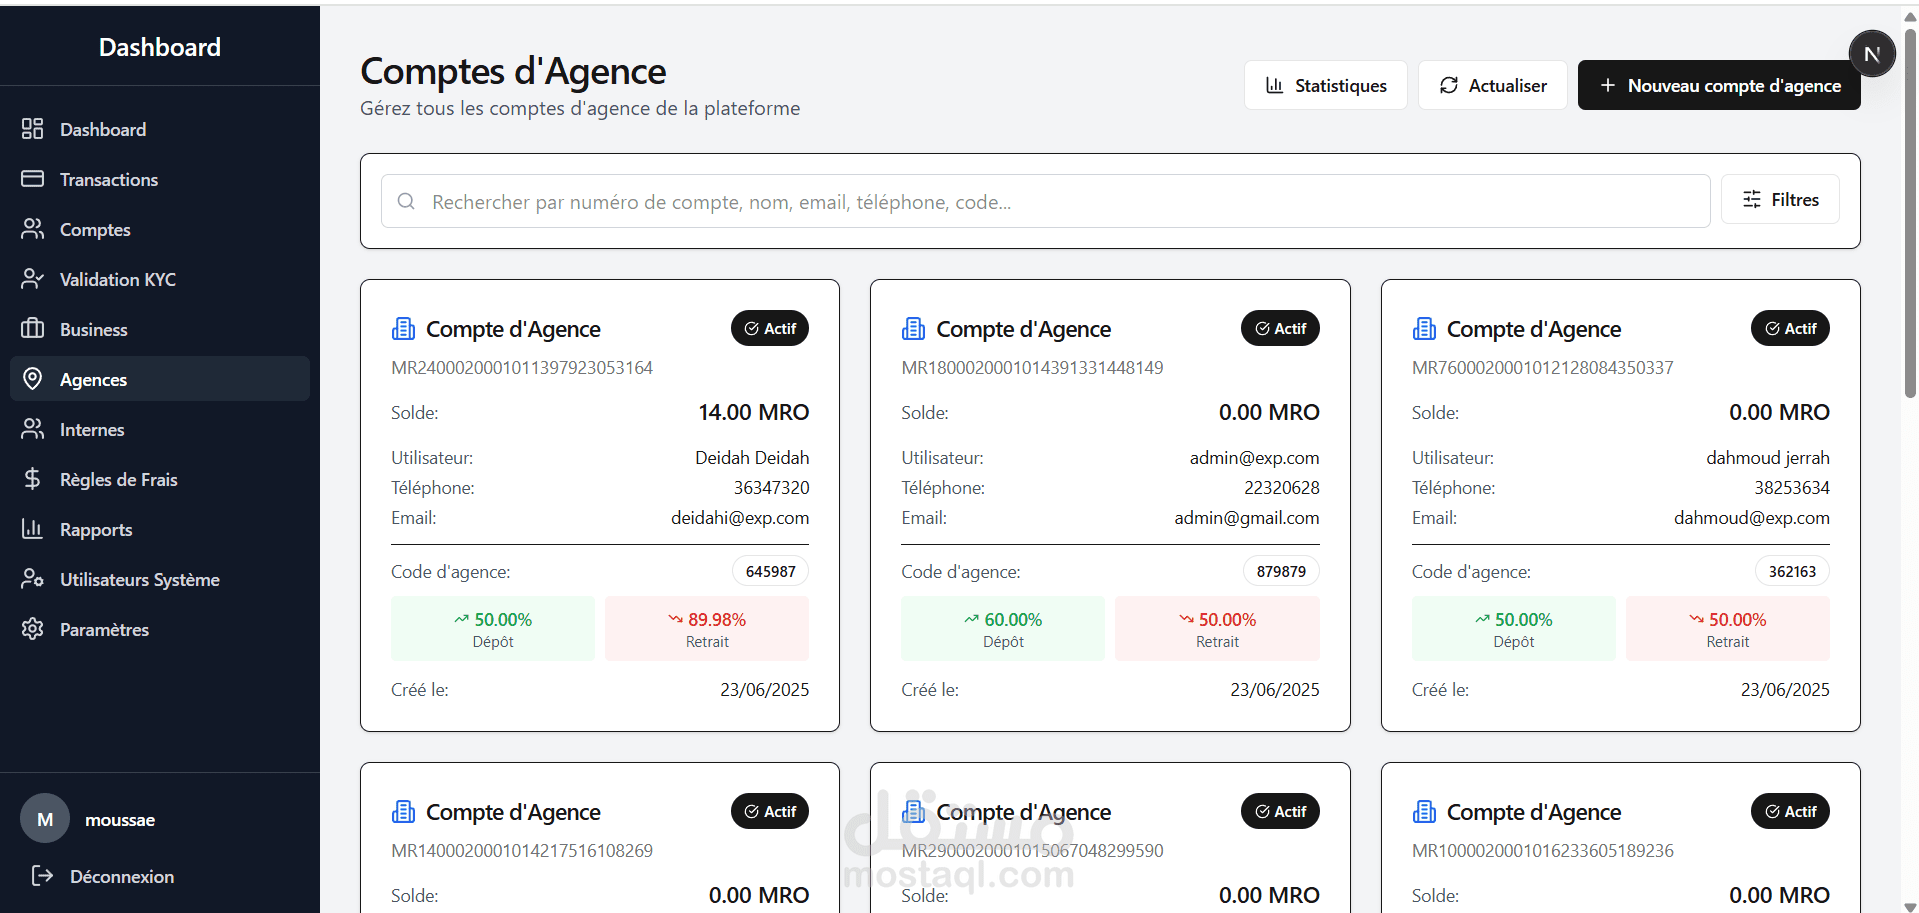Open the Dashboard menu item
Viewport: 1919px width, 913px height.
coord(160,129)
